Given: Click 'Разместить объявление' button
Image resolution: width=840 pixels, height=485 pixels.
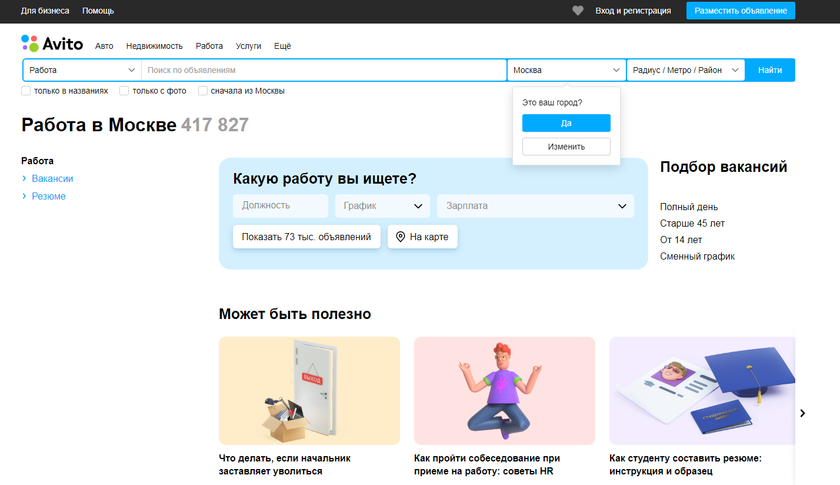Looking at the screenshot, I should coord(740,11).
